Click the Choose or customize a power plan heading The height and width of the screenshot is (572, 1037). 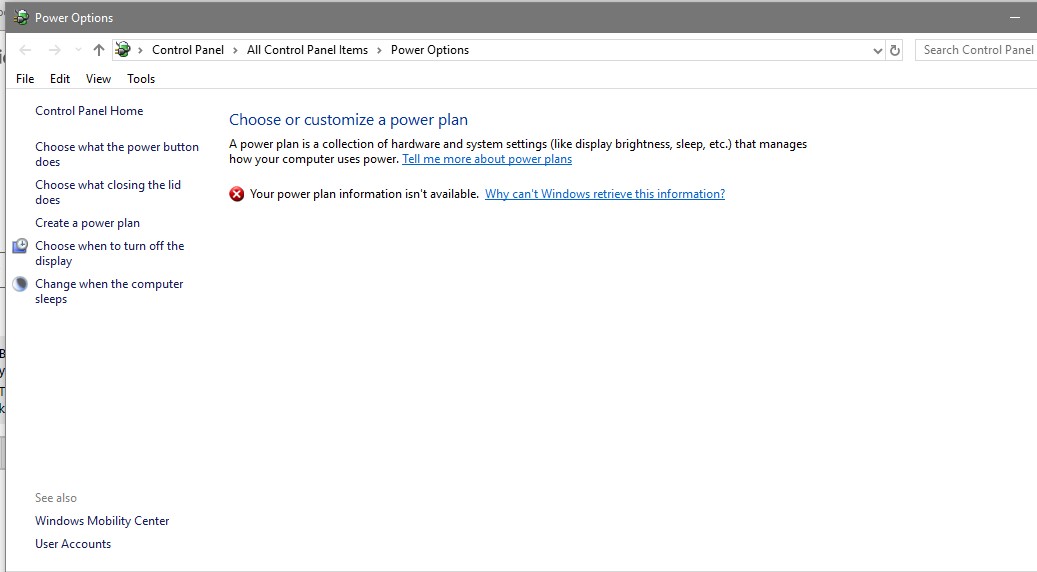349,120
